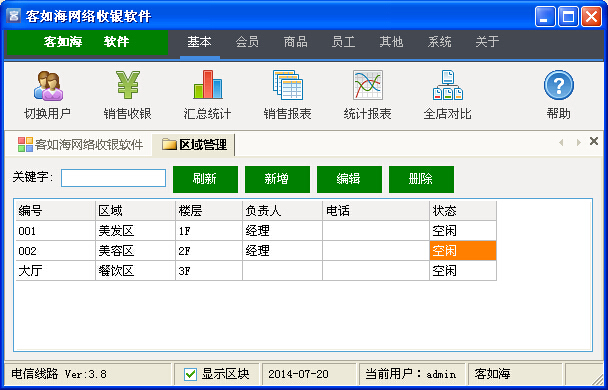The image size is (608, 390).
Task: Open the 关于 menu tab
Action: click(487, 42)
